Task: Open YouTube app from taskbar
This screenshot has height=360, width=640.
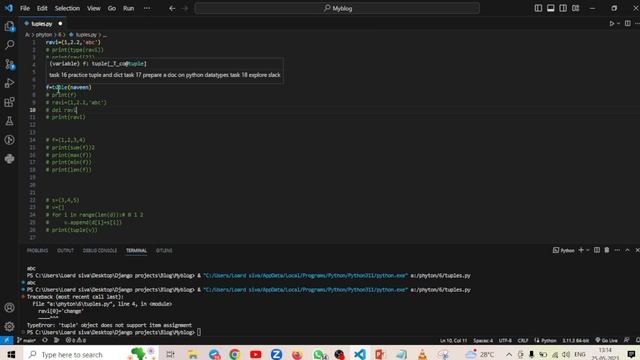Action: tap(256, 354)
